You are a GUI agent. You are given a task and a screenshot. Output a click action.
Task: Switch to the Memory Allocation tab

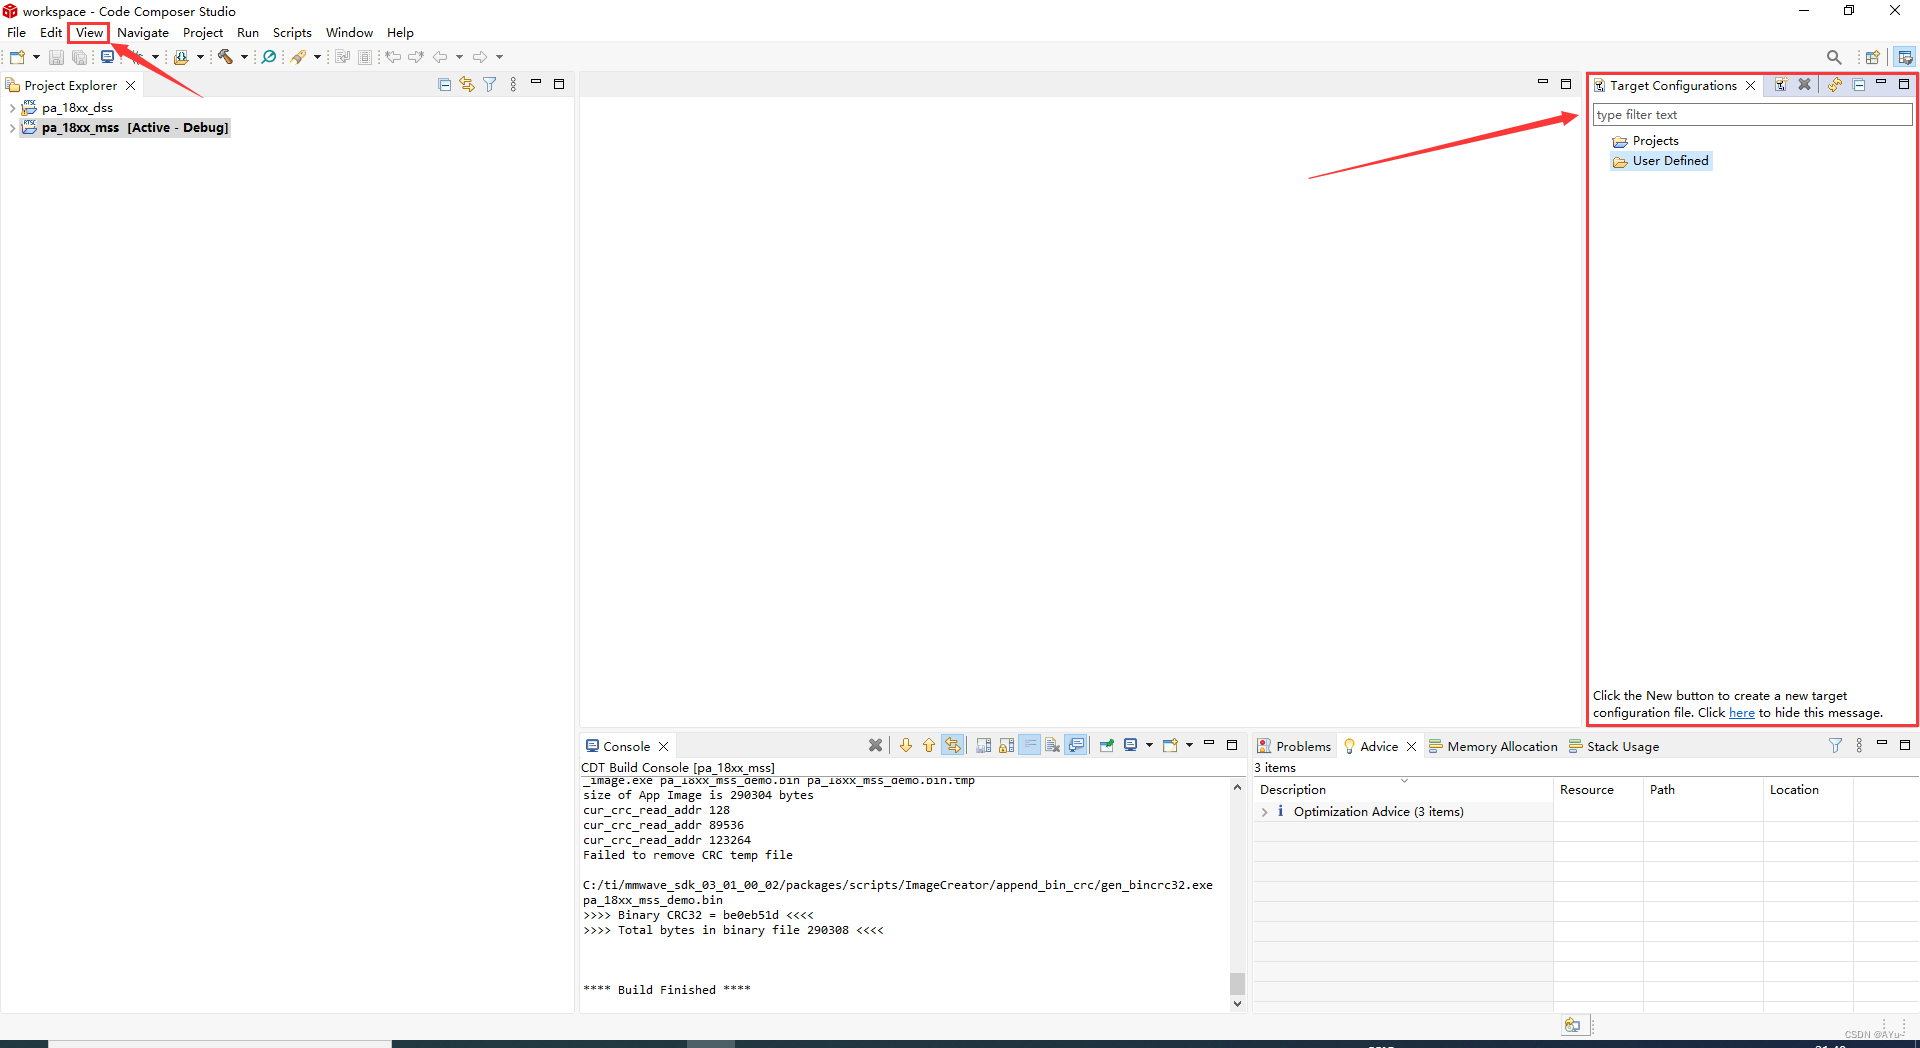(1493, 746)
